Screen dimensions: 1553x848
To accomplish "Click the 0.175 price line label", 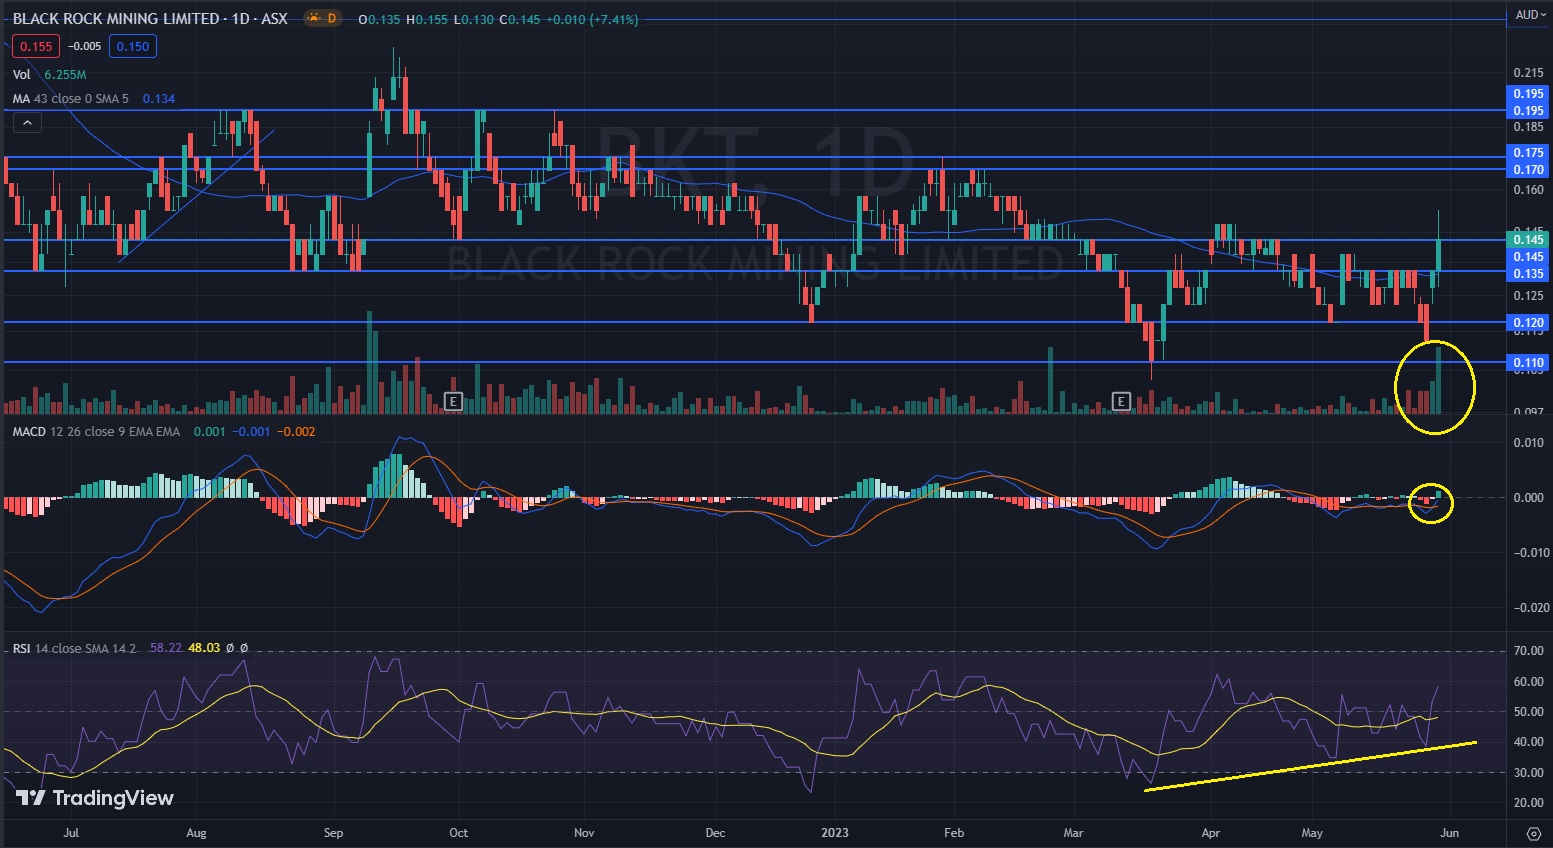I will [x=1528, y=152].
